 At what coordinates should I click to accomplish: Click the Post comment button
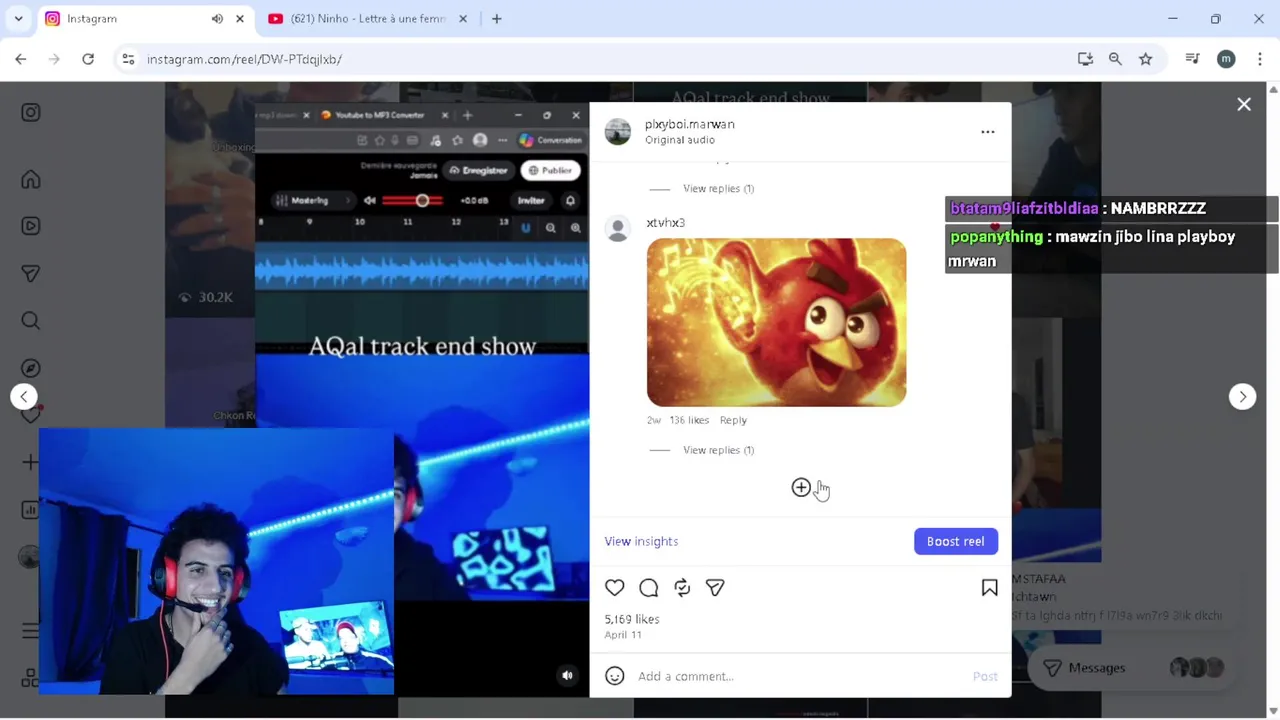pos(985,676)
